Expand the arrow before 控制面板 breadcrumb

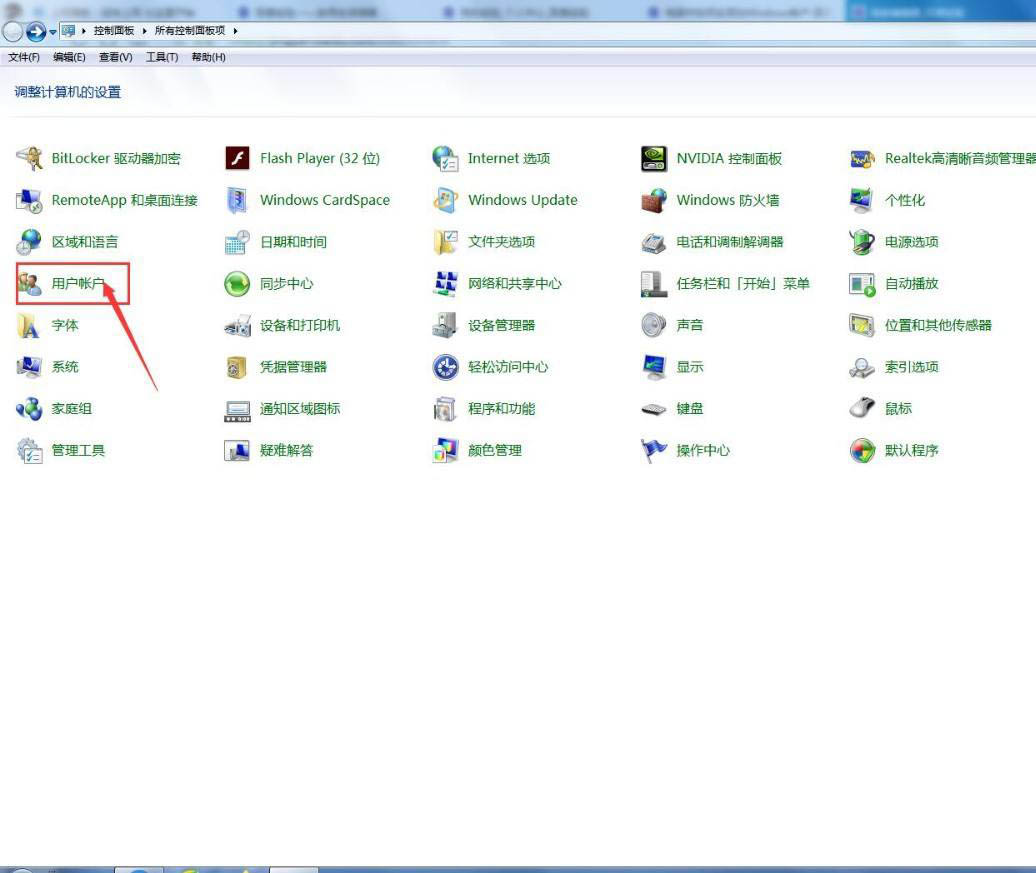[84, 30]
